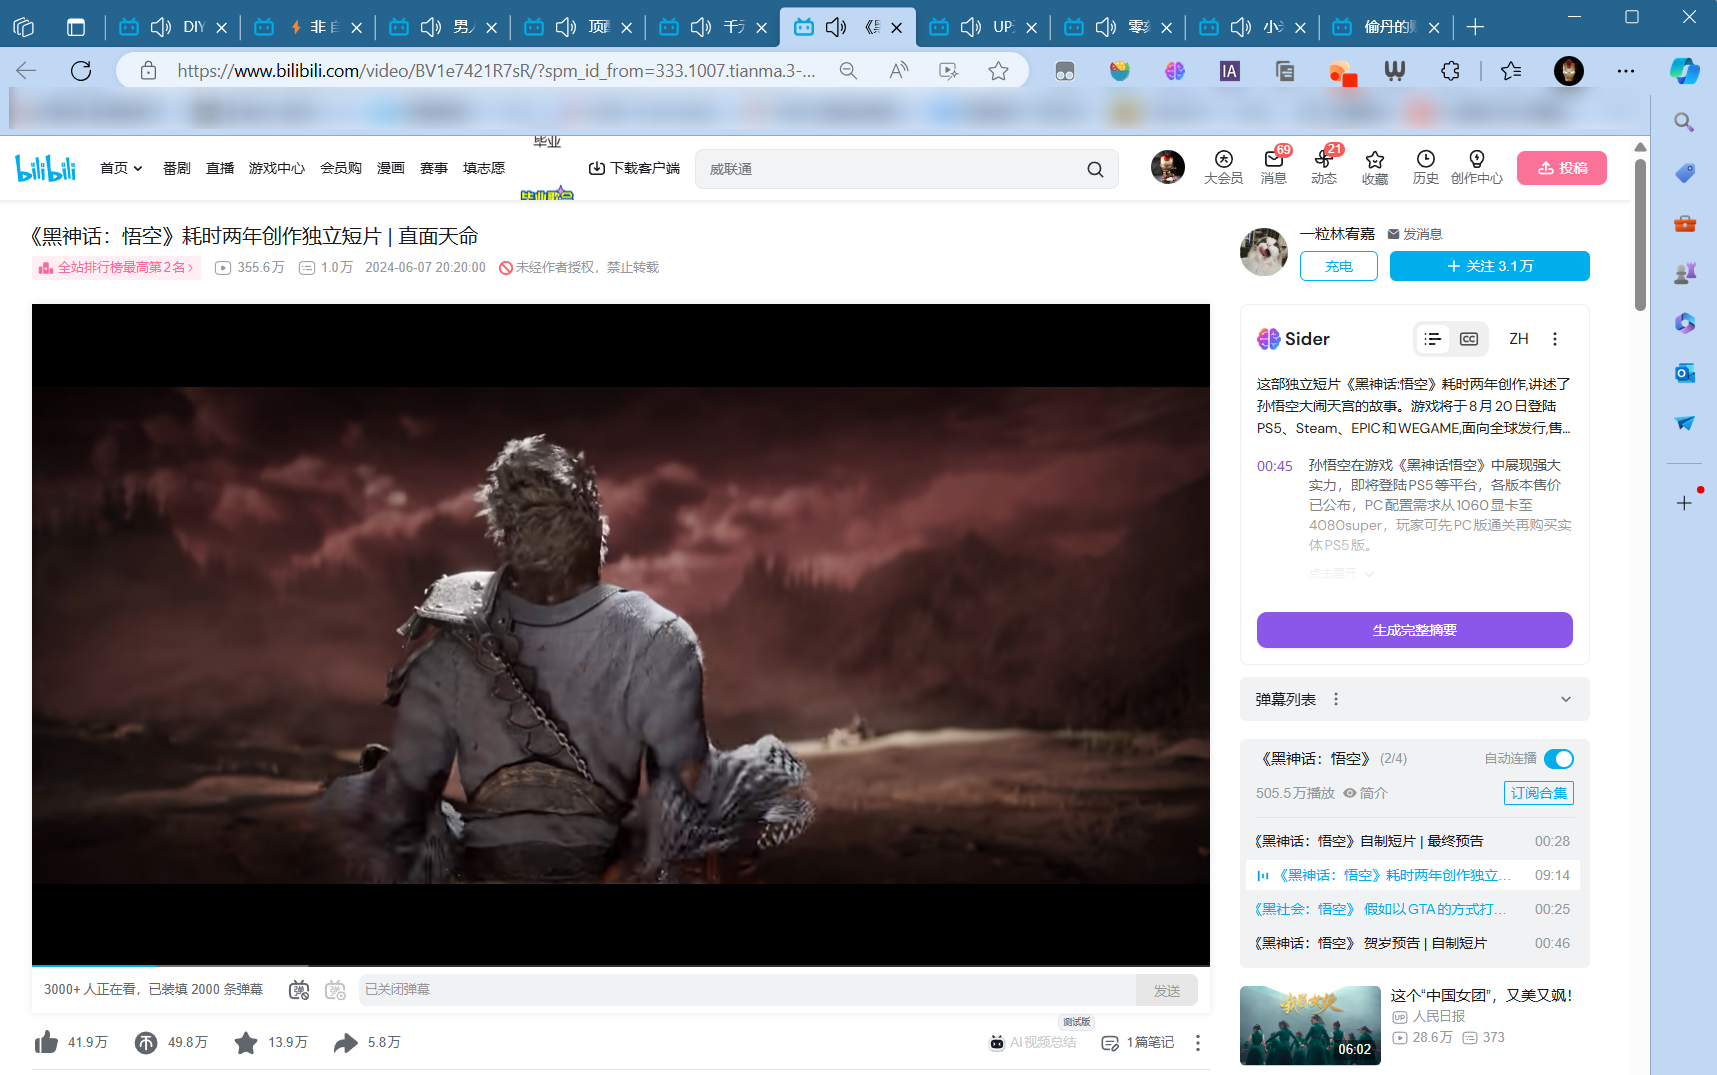Open browser extensions puzzle icon

[1450, 71]
